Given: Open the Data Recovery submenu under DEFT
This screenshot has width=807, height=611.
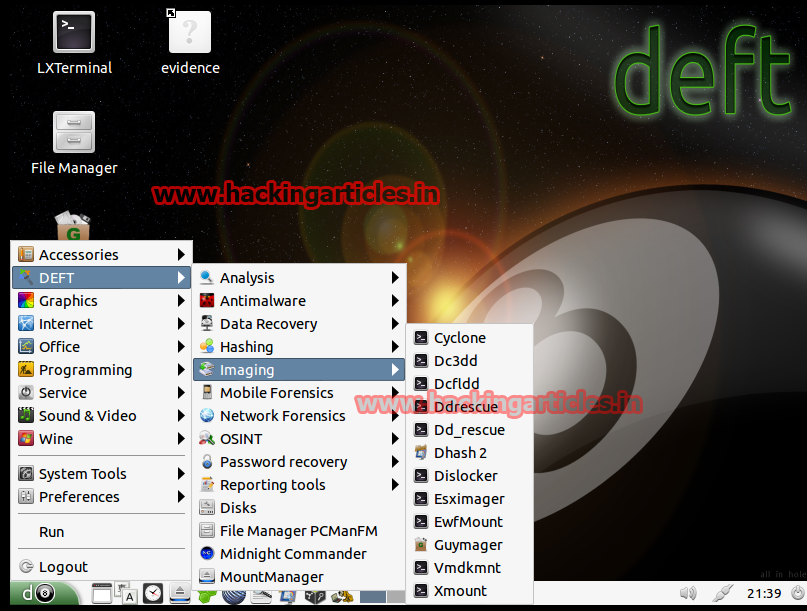Looking at the screenshot, I should point(299,324).
